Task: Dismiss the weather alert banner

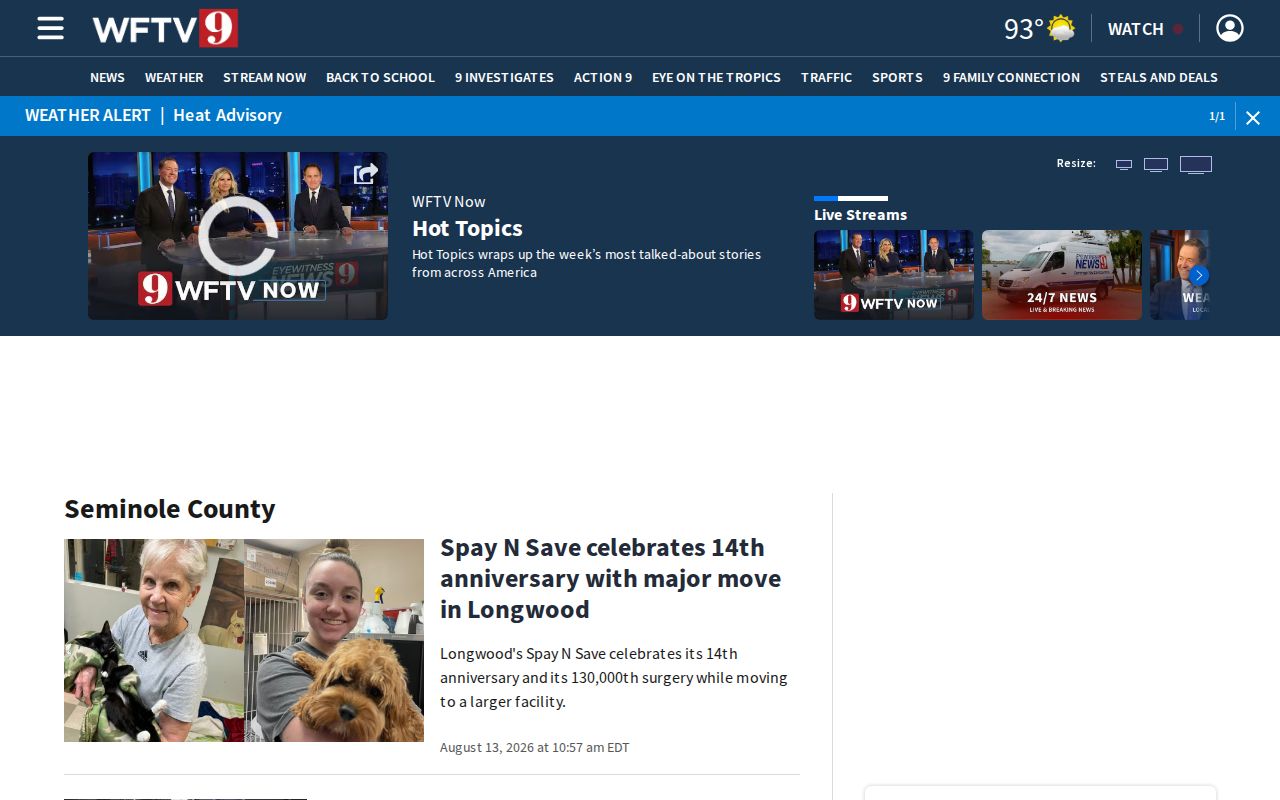Action: coord(1253,117)
